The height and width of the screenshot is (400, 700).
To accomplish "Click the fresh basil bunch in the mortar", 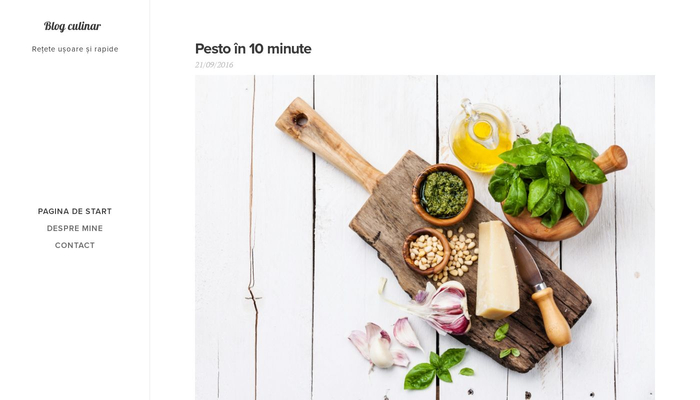I will click(546, 174).
